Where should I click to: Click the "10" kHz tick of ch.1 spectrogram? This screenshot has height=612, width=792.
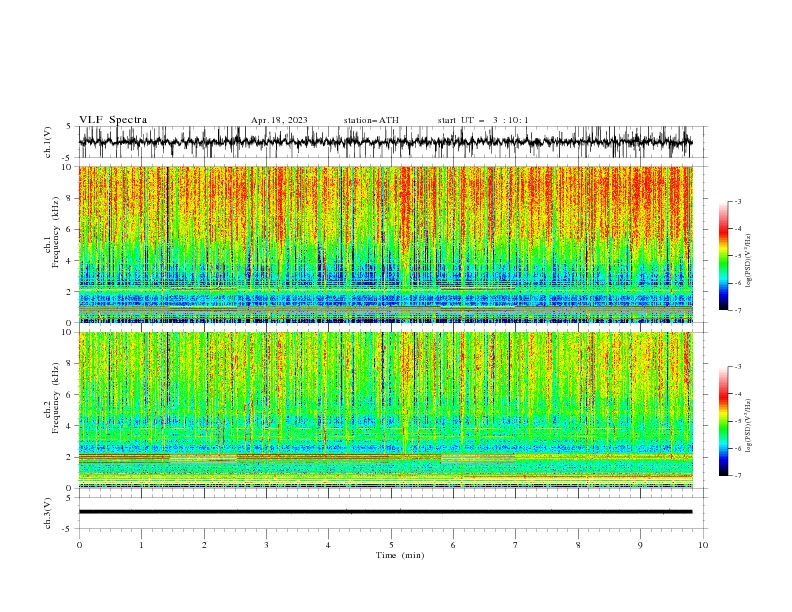pyautogui.click(x=69, y=167)
